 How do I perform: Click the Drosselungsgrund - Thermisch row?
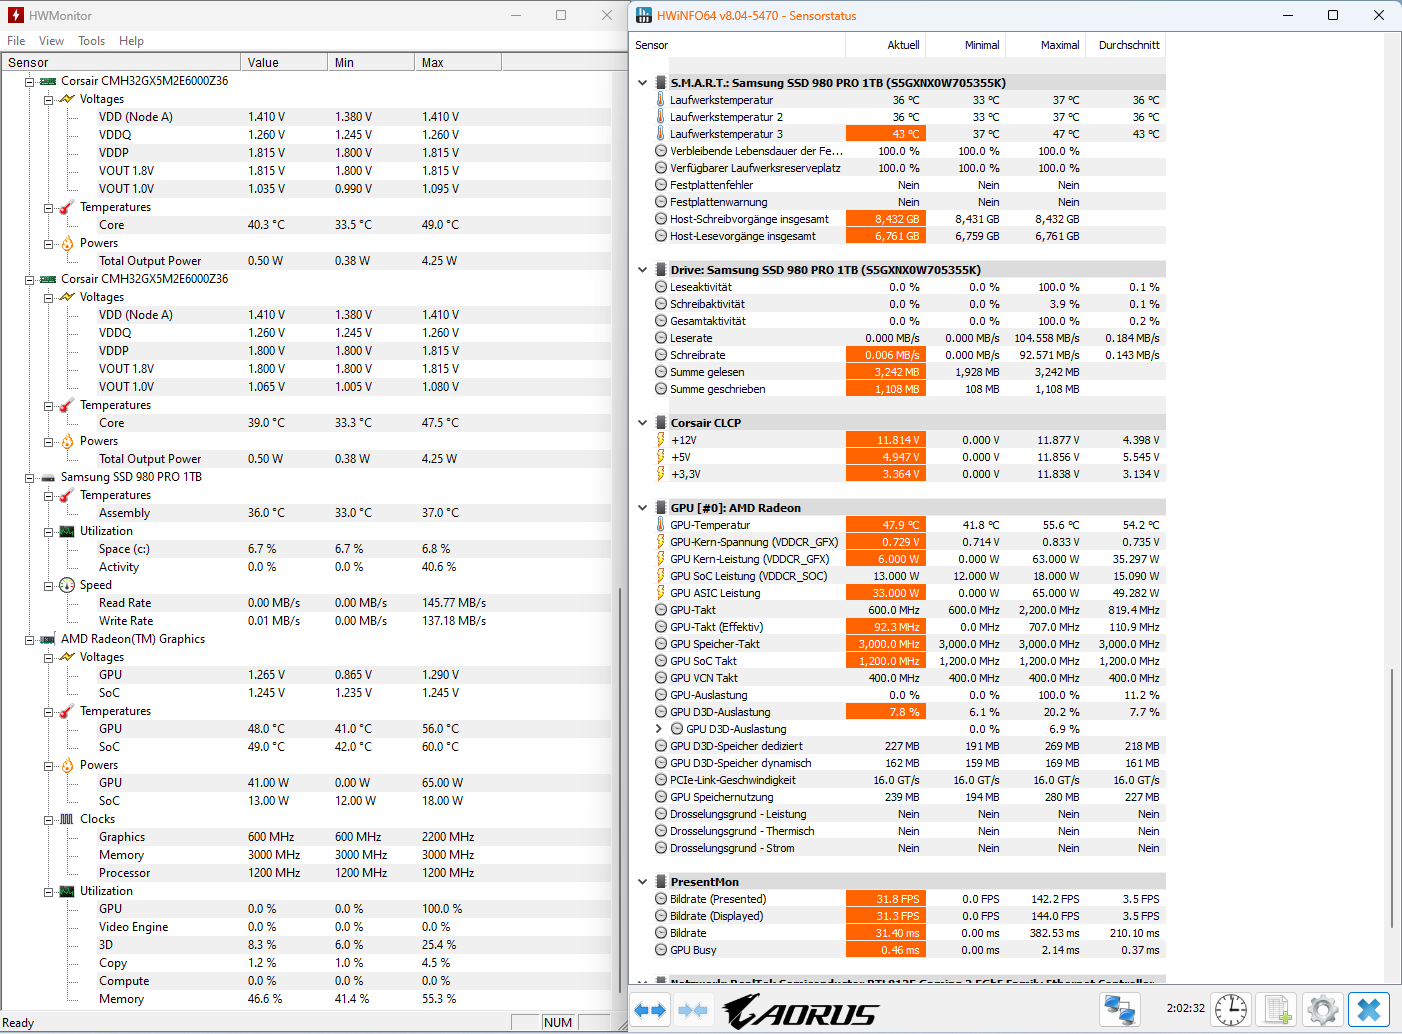(x=909, y=831)
